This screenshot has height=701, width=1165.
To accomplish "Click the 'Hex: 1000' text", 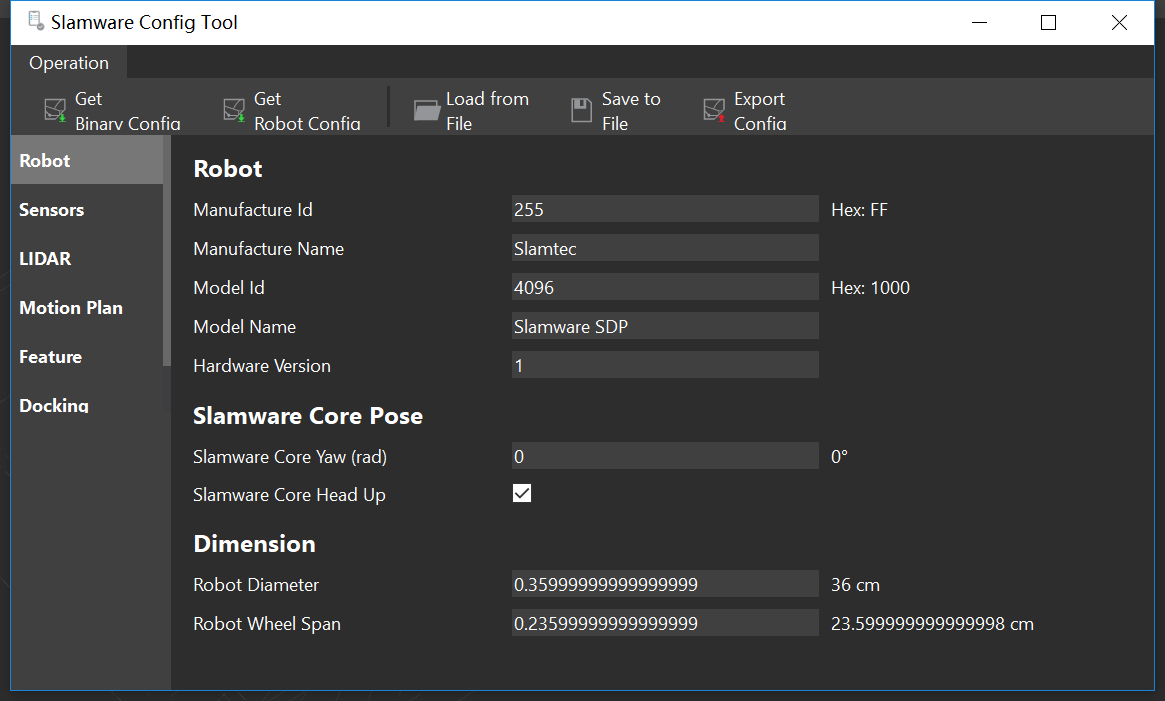I will coord(870,288).
